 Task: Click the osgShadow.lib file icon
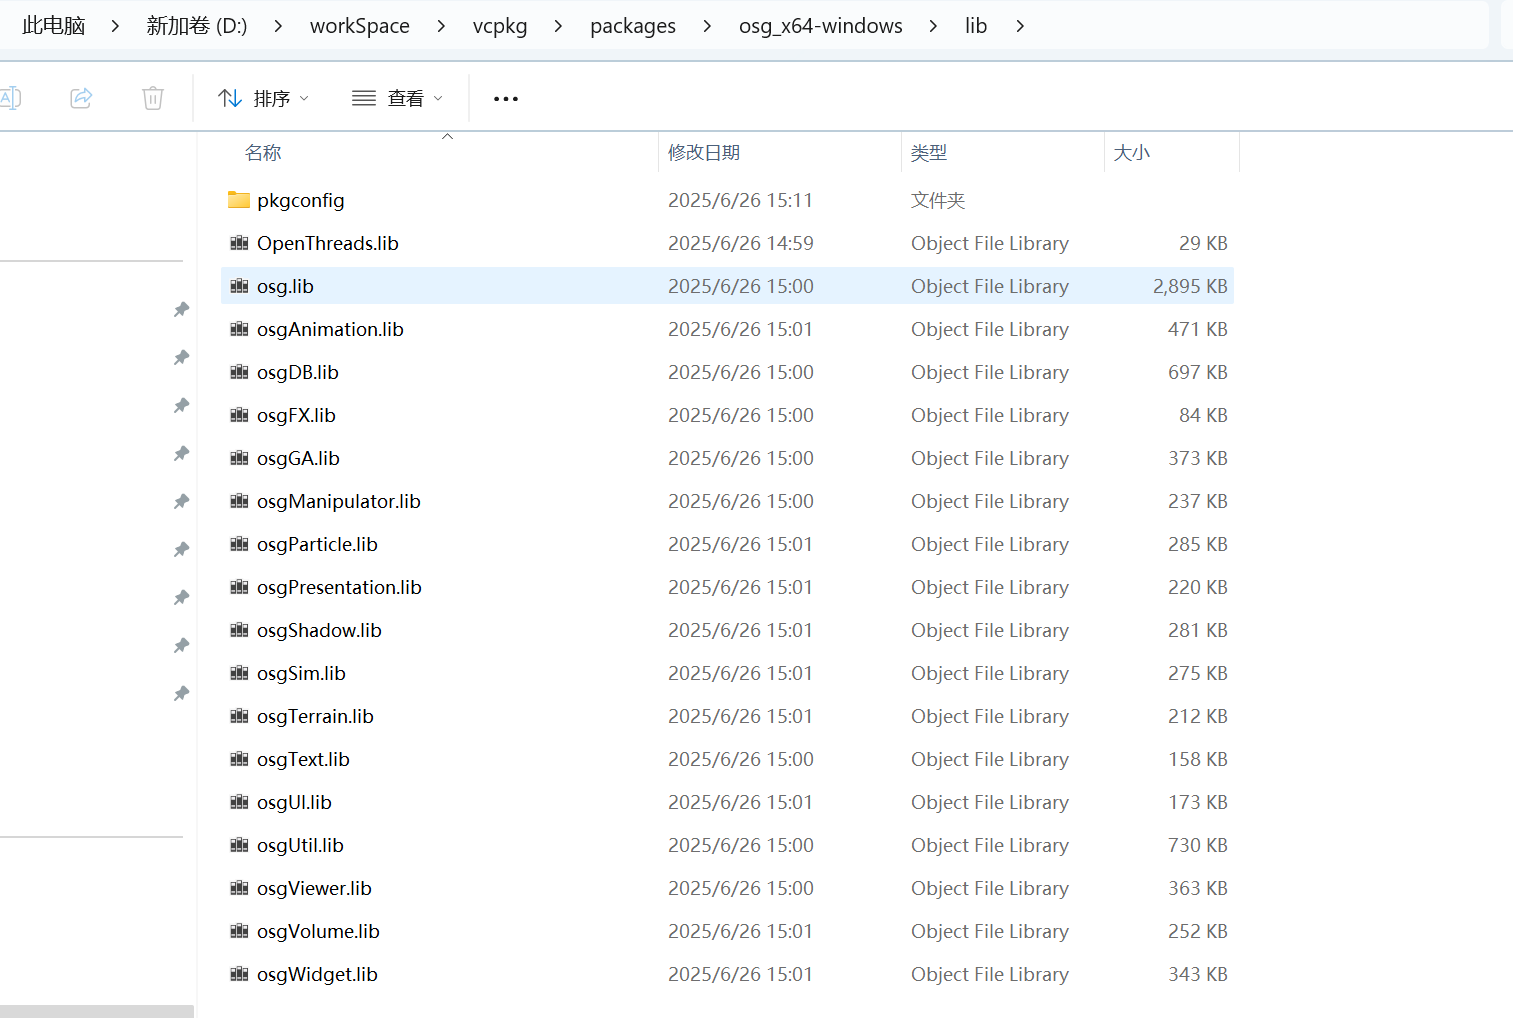coord(239,630)
